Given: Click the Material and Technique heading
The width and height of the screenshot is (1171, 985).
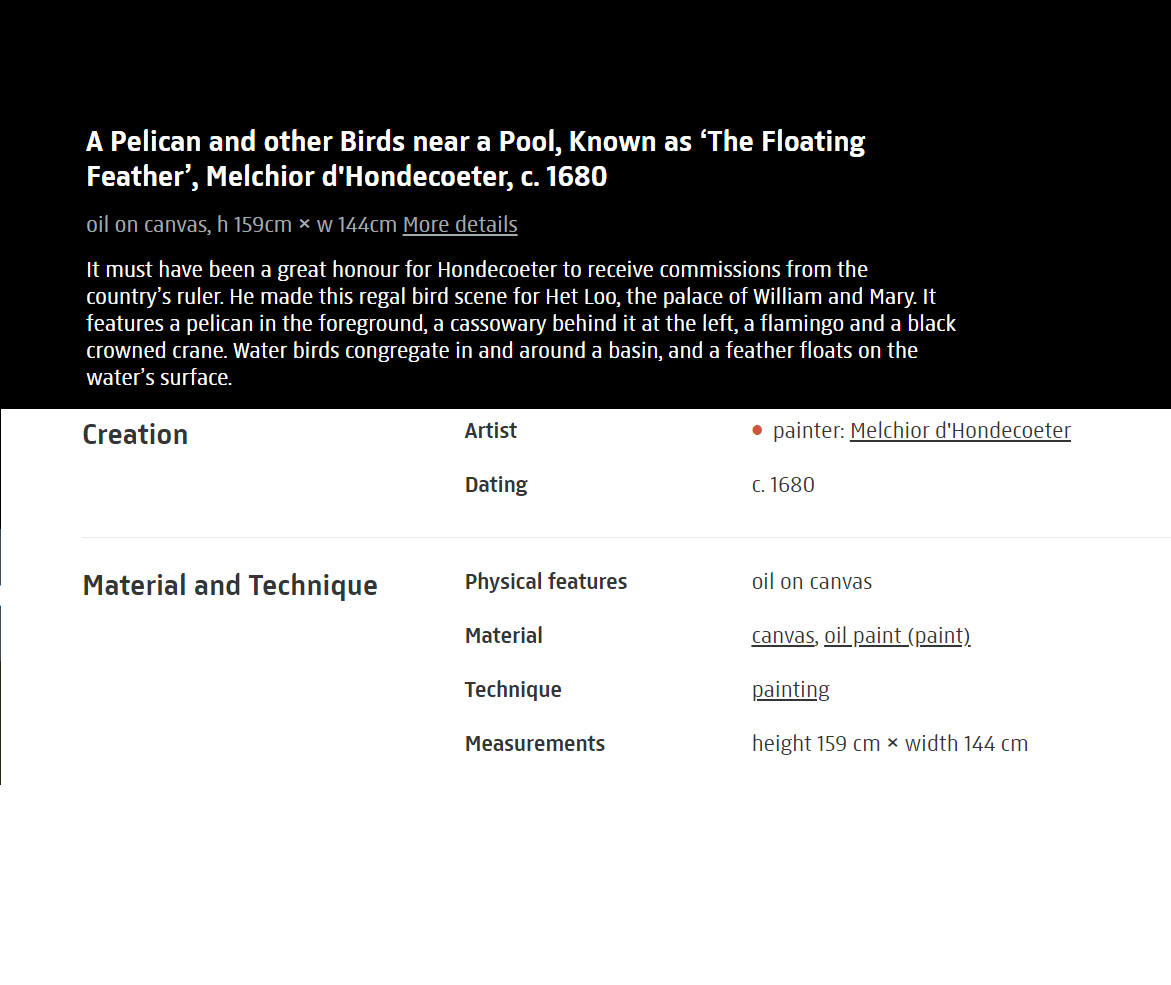Looking at the screenshot, I should point(230,585).
